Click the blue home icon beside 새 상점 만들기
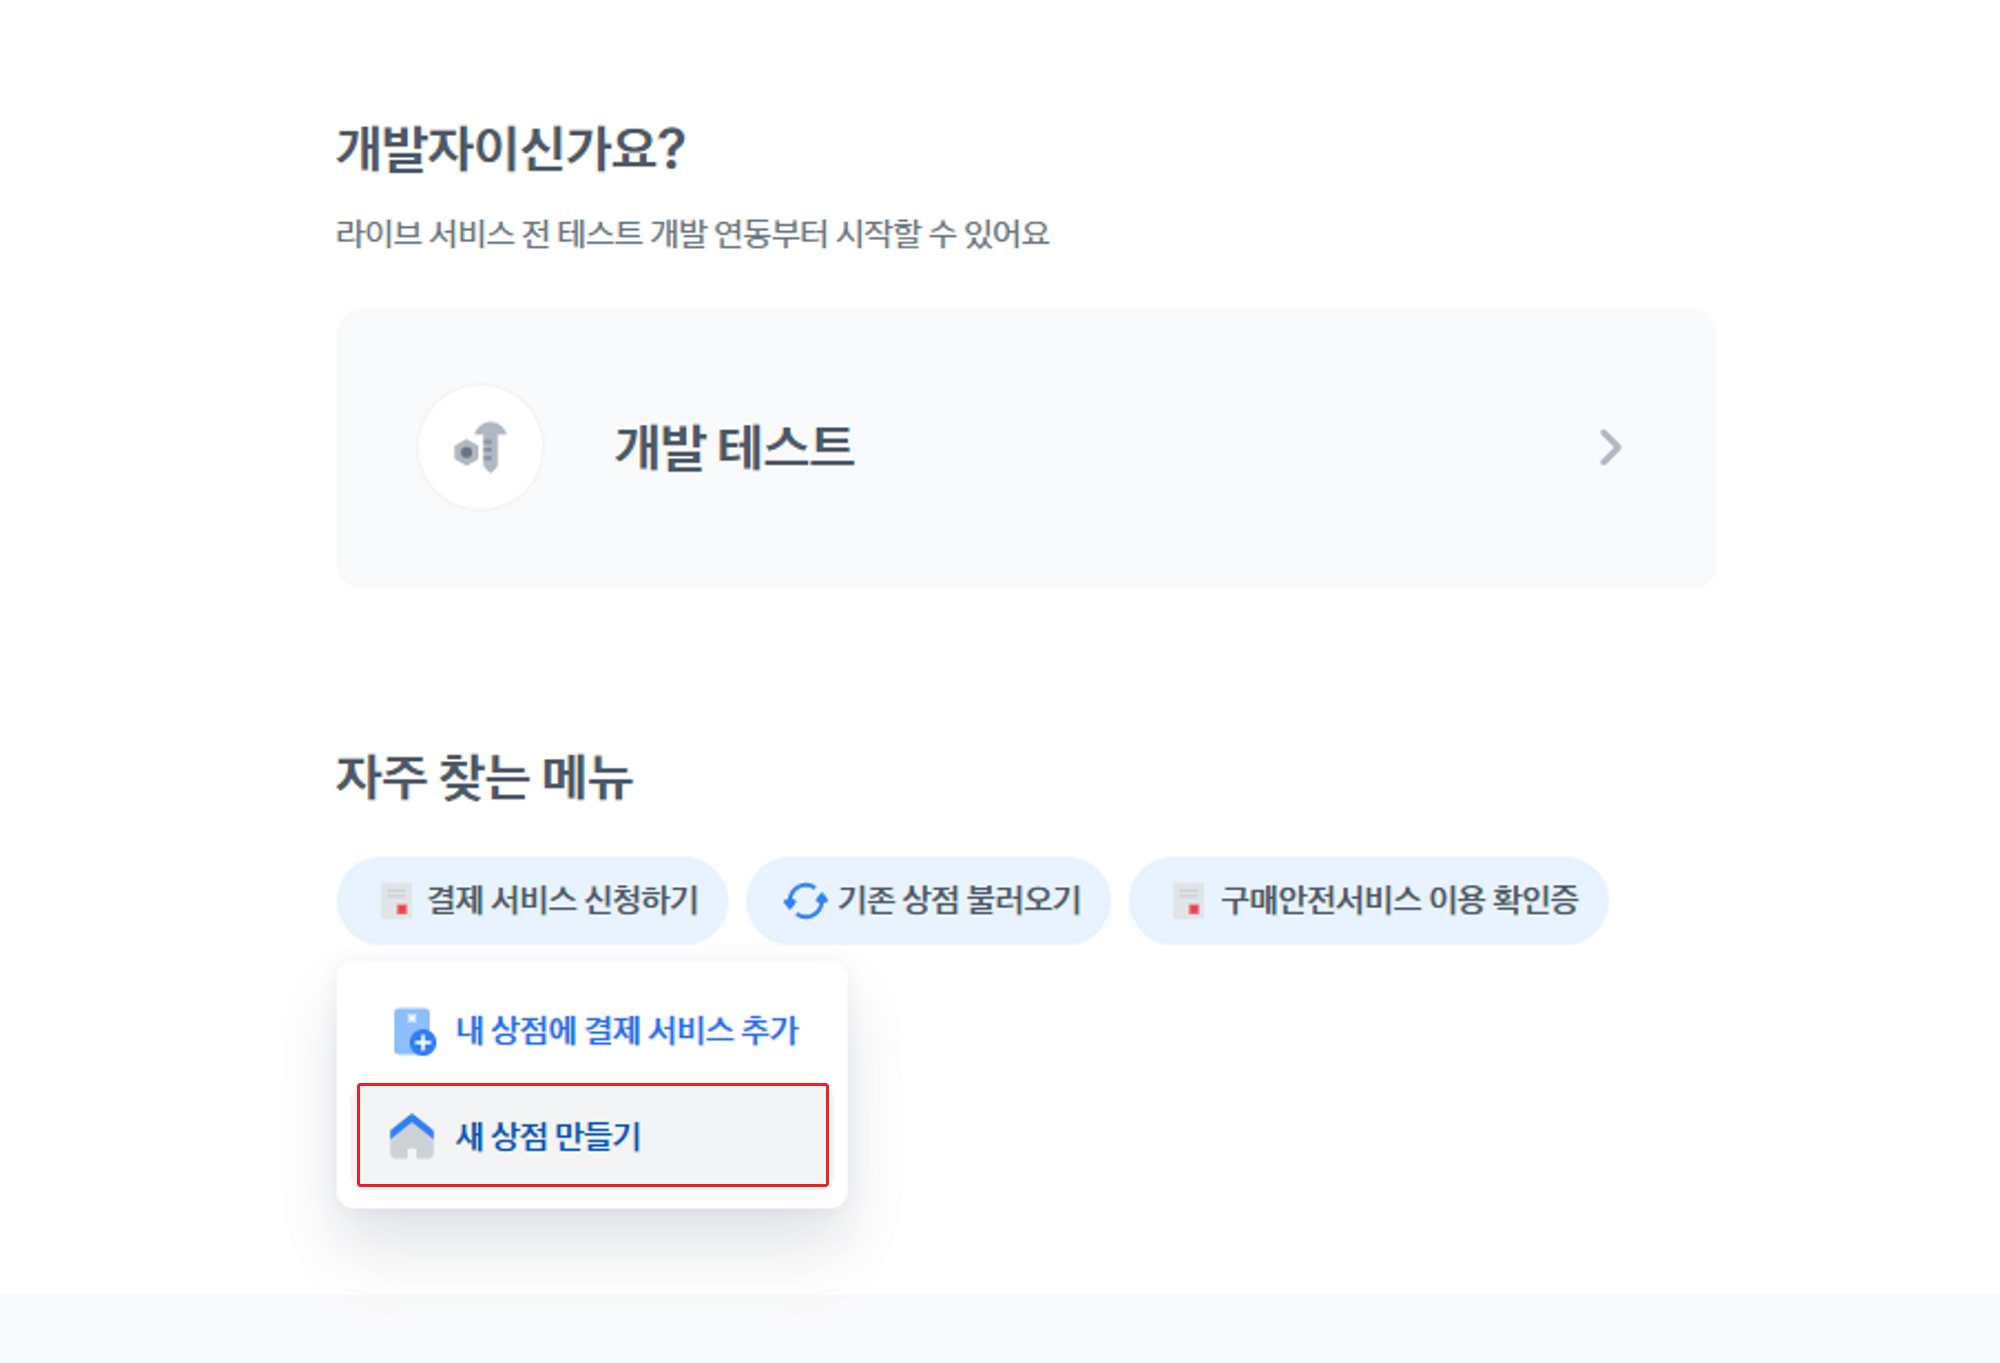 (413, 1135)
